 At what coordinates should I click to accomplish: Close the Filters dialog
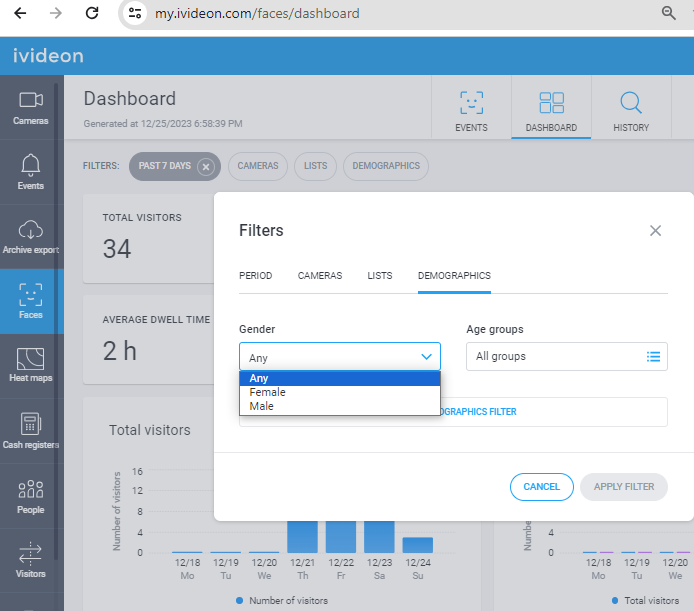coord(655,231)
